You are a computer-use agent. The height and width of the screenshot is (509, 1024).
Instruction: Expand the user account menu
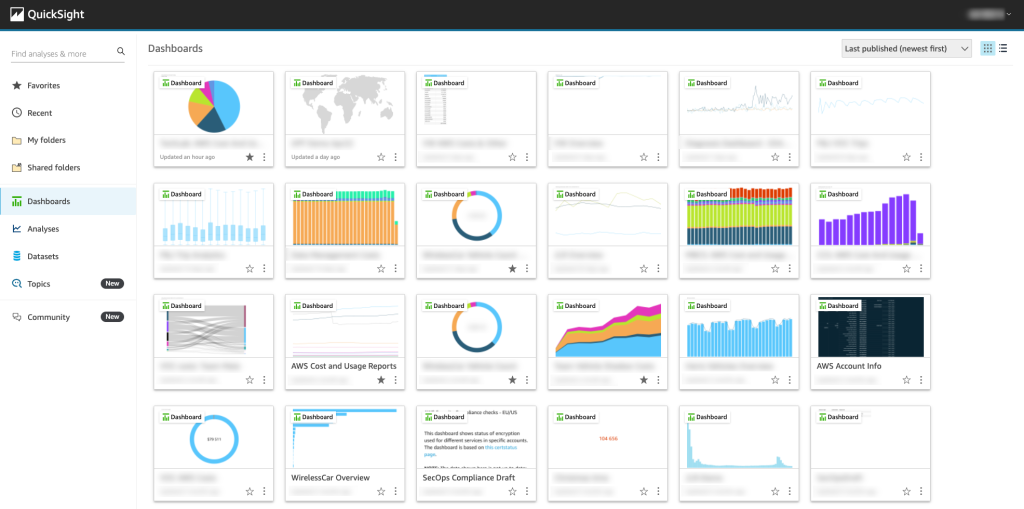tap(990, 14)
